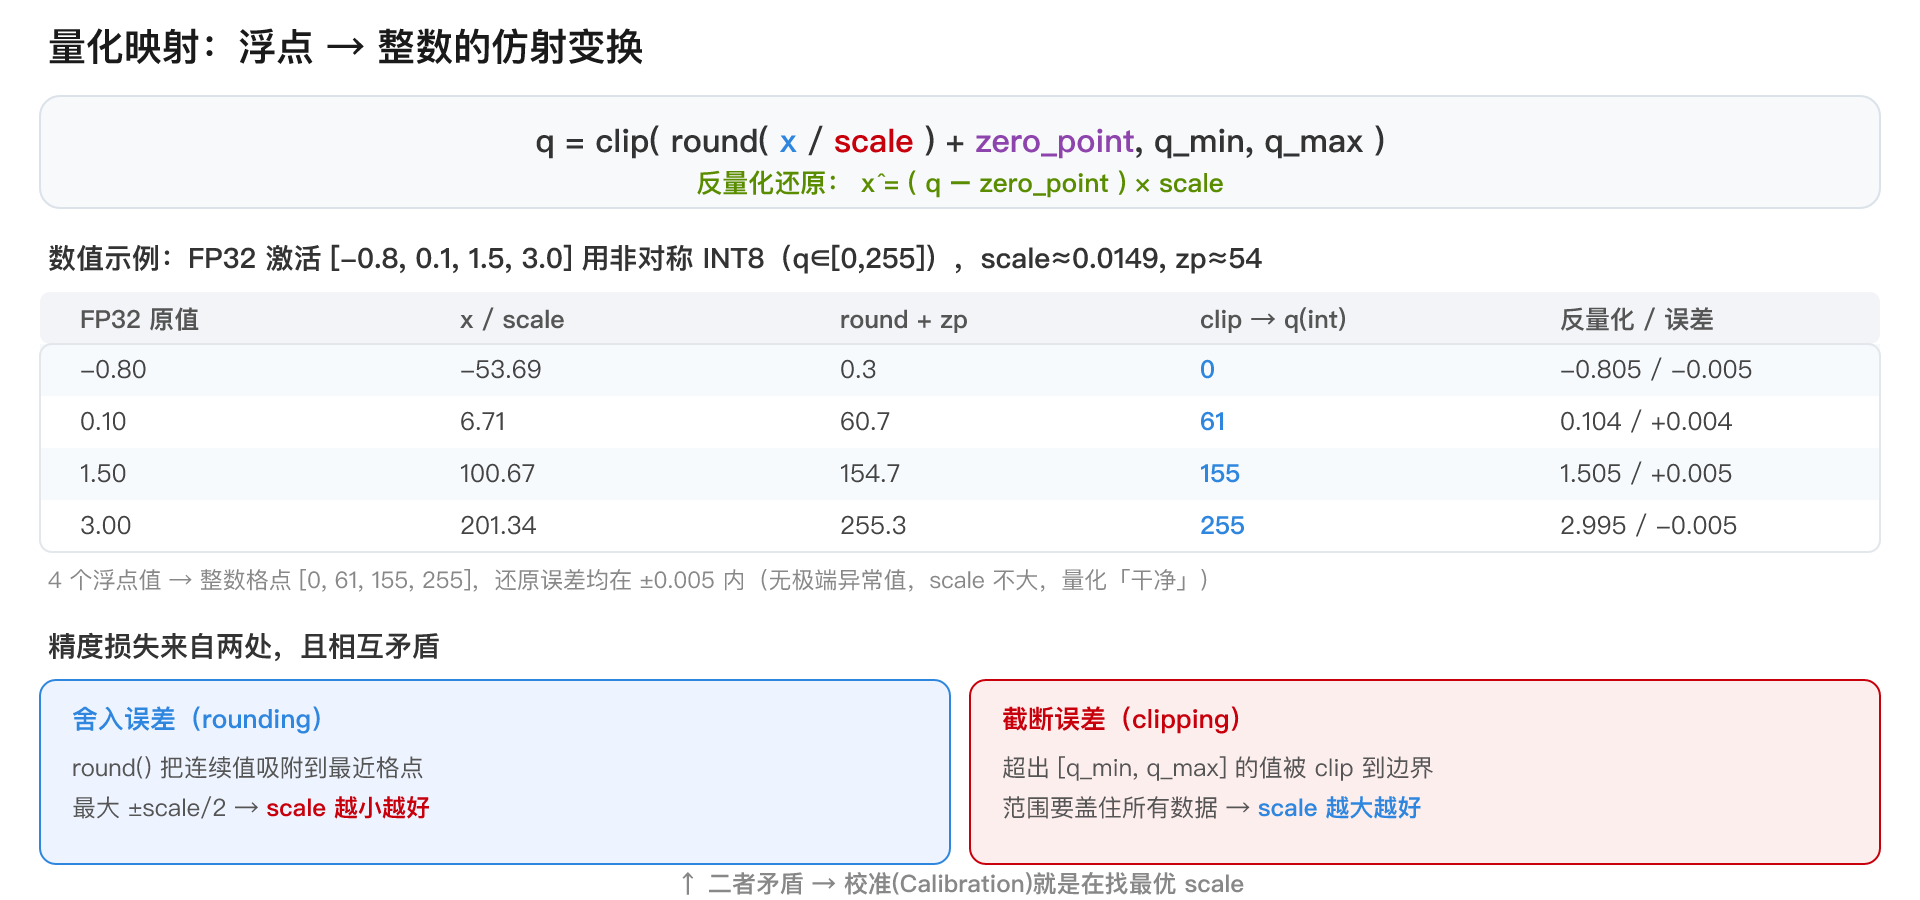Image resolution: width=1920 pixels, height=900 pixels.
Task: Click the cell '0.104 / +0.004'
Action: click(x=1646, y=422)
